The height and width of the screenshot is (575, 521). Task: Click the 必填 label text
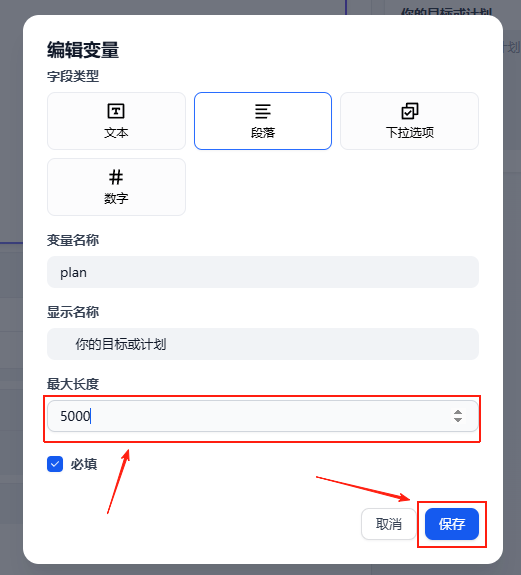tap(84, 464)
